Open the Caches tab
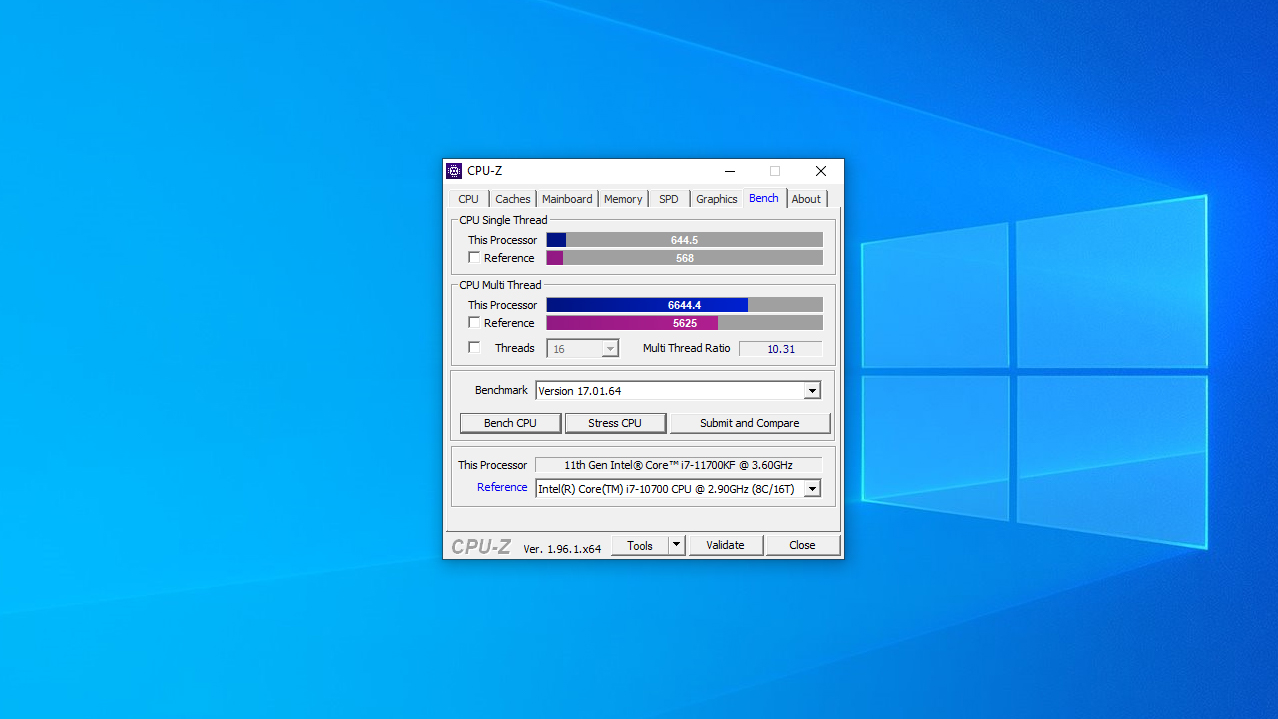The height and width of the screenshot is (719, 1278). (513, 199)
